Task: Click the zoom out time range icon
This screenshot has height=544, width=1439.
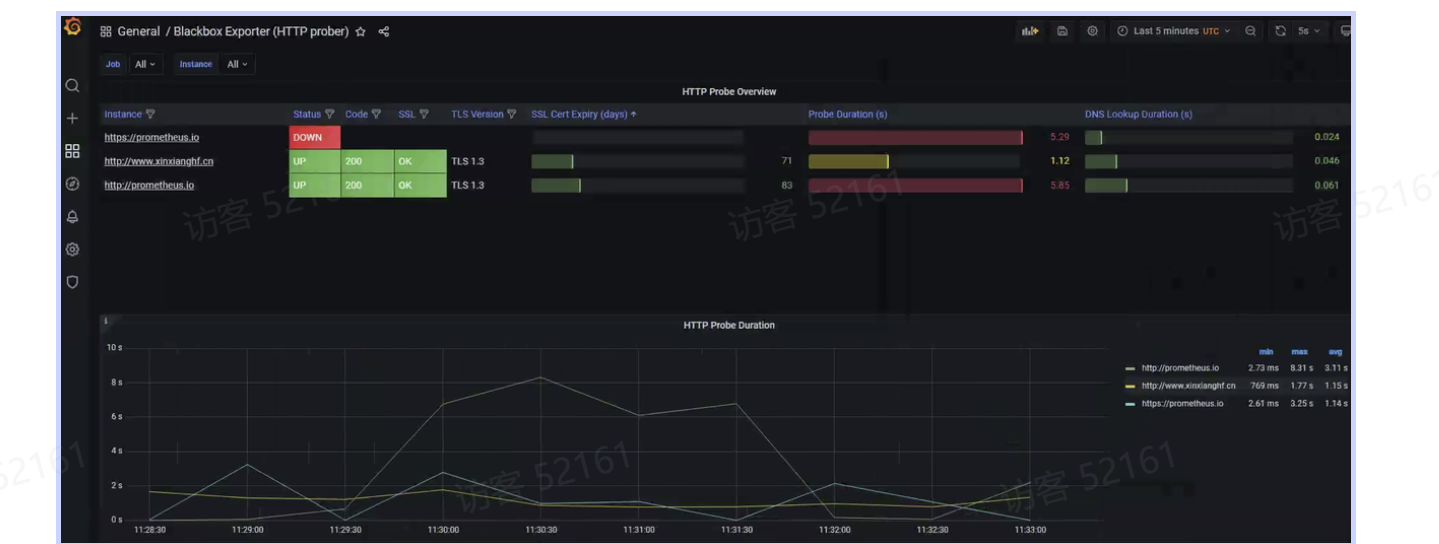Action: pos(1250,31)
